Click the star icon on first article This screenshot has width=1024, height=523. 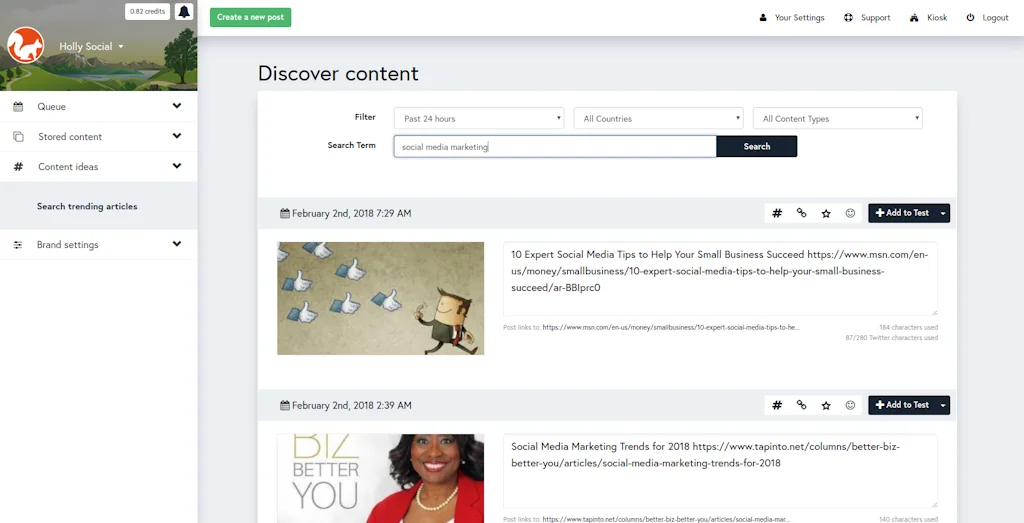click(826, 213)
